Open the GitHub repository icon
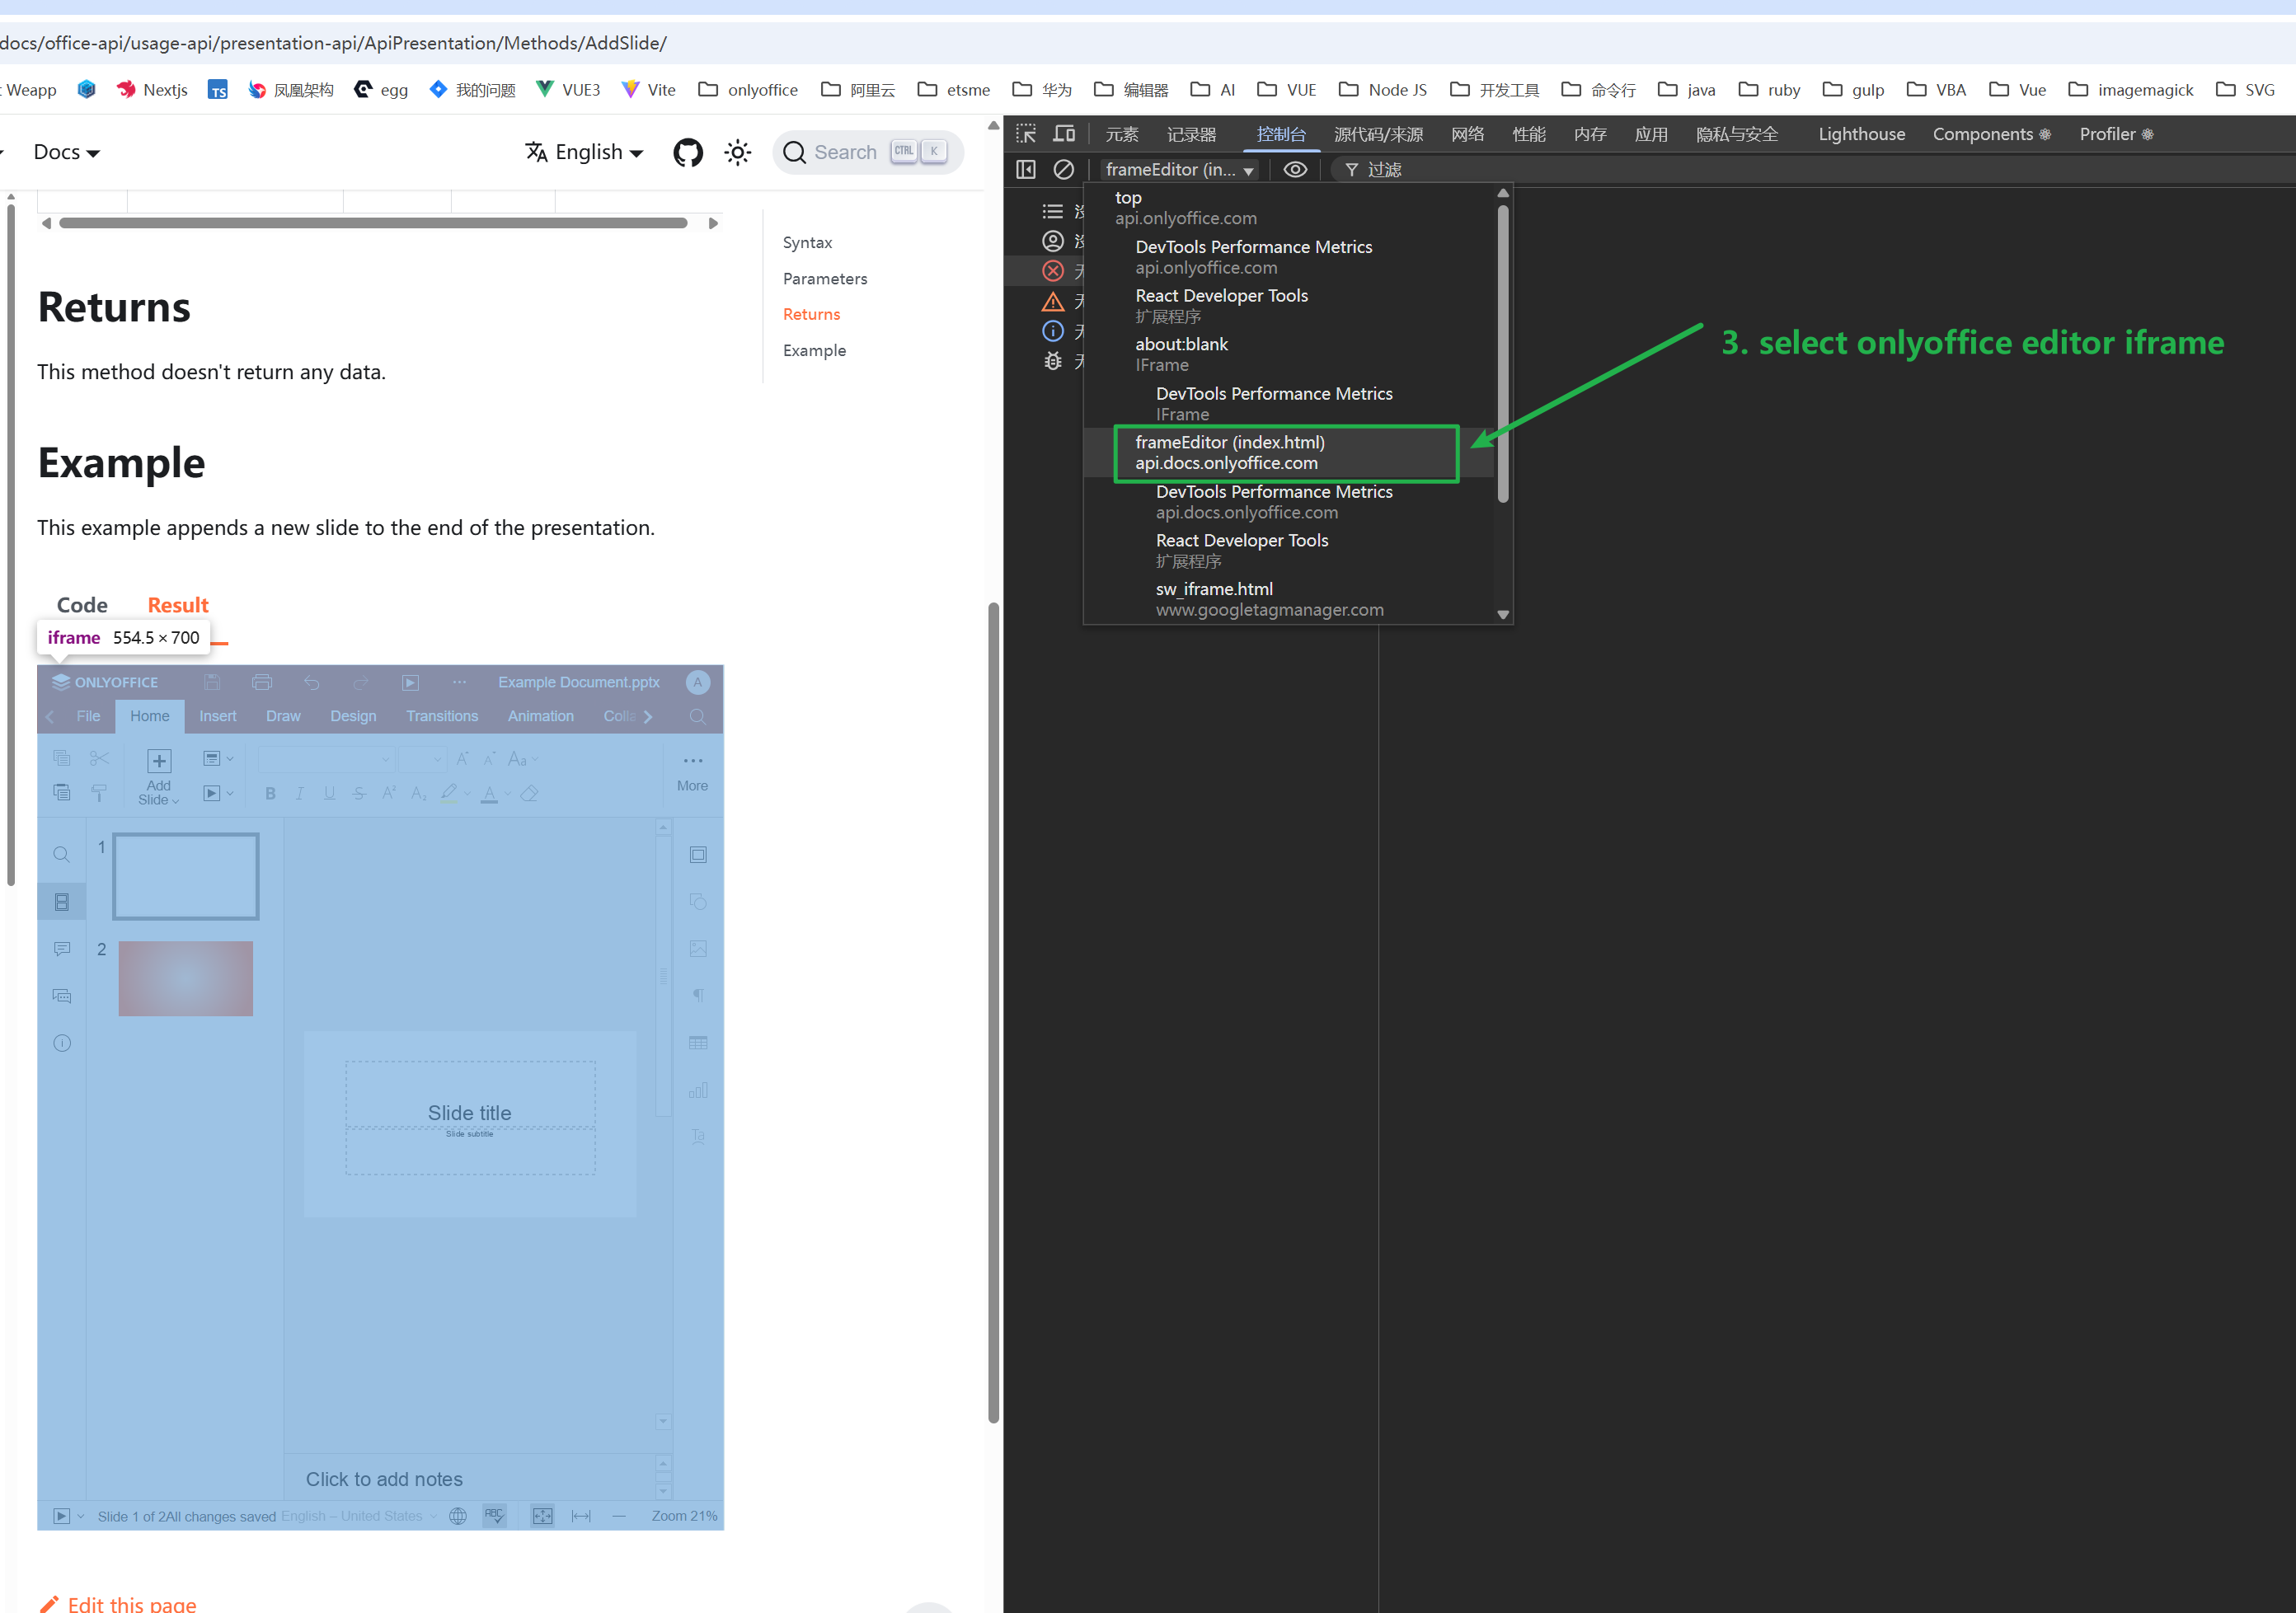The height and width of the screenshot is (1613, 2296). point(688,152)
